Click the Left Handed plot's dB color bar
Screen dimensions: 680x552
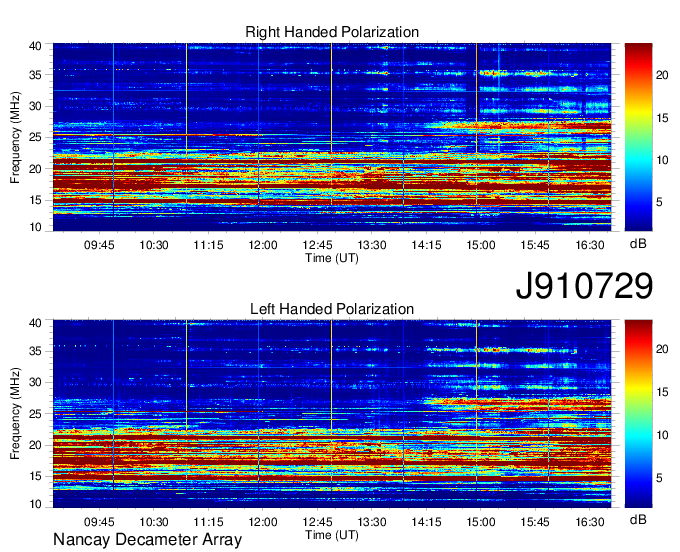tap(638, 414)
